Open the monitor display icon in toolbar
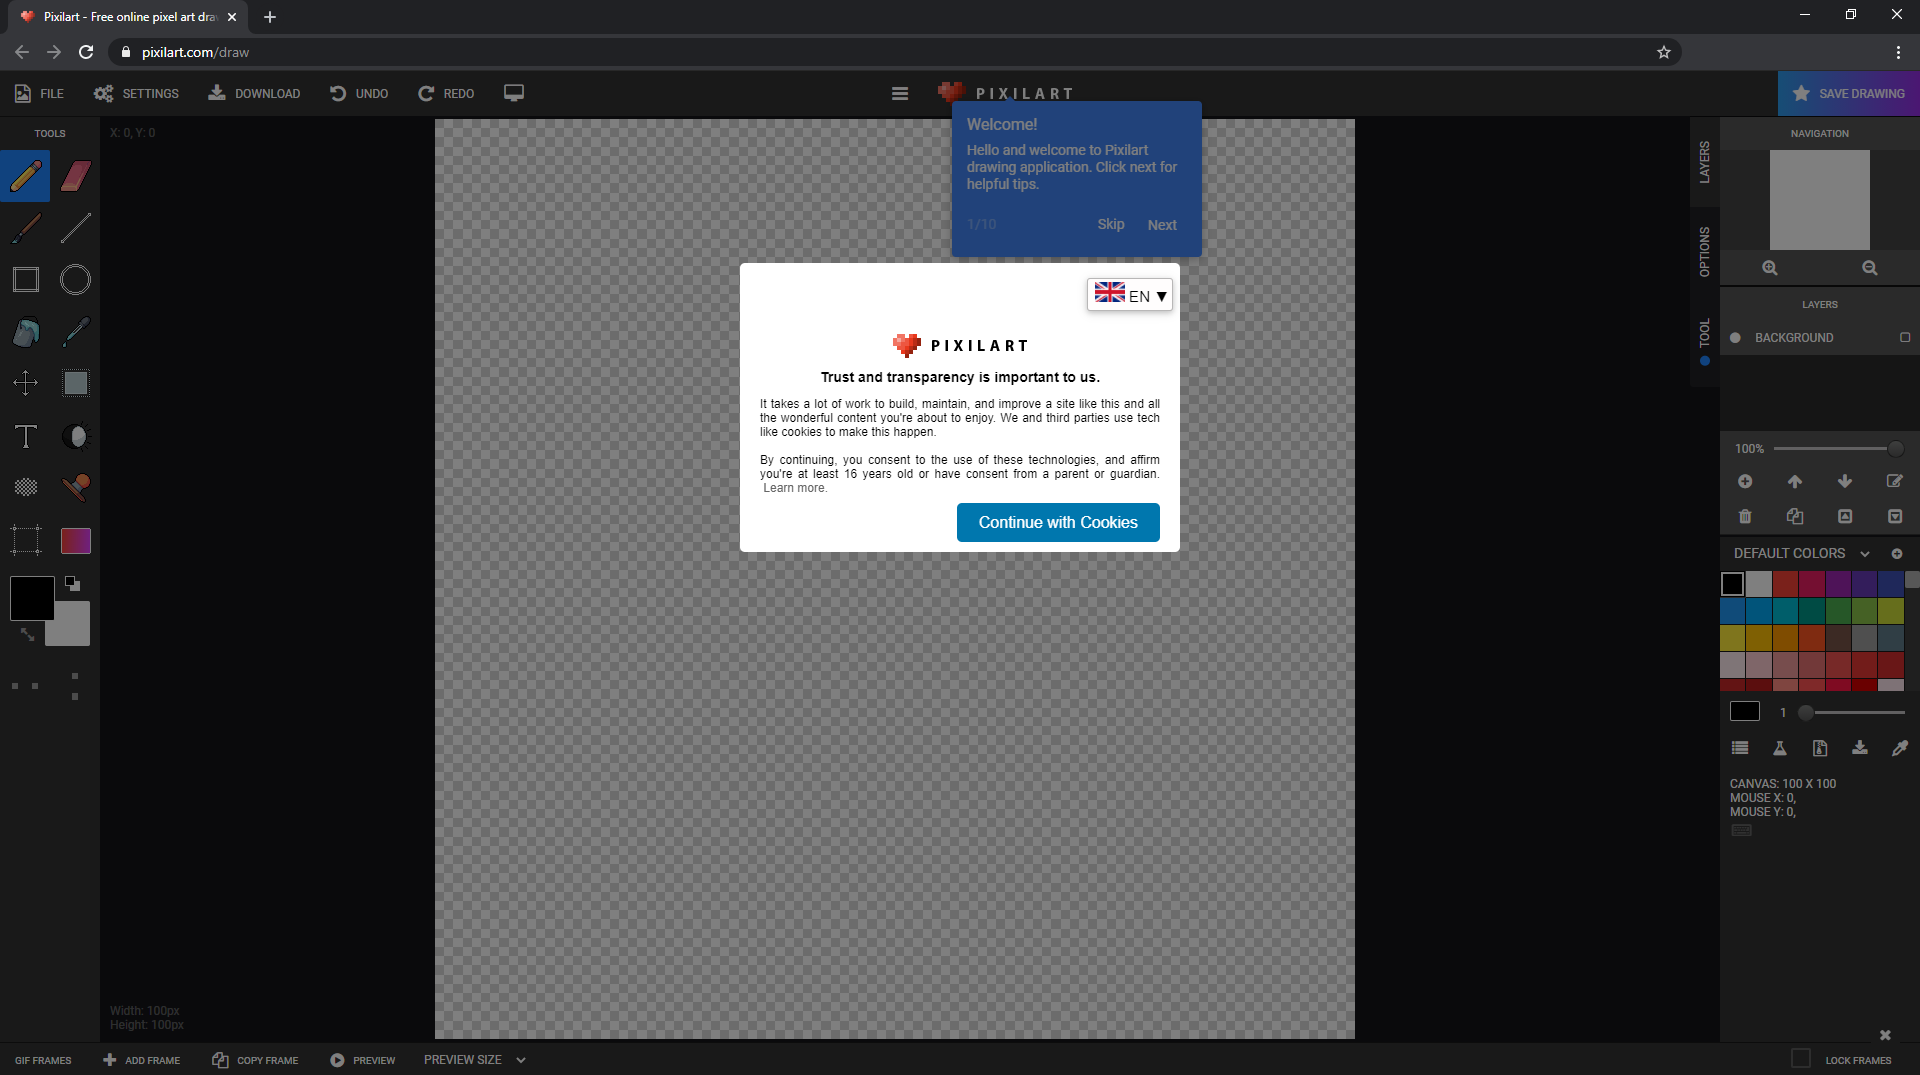Screen dimensions: 1920x1075 tap(514, 93)
